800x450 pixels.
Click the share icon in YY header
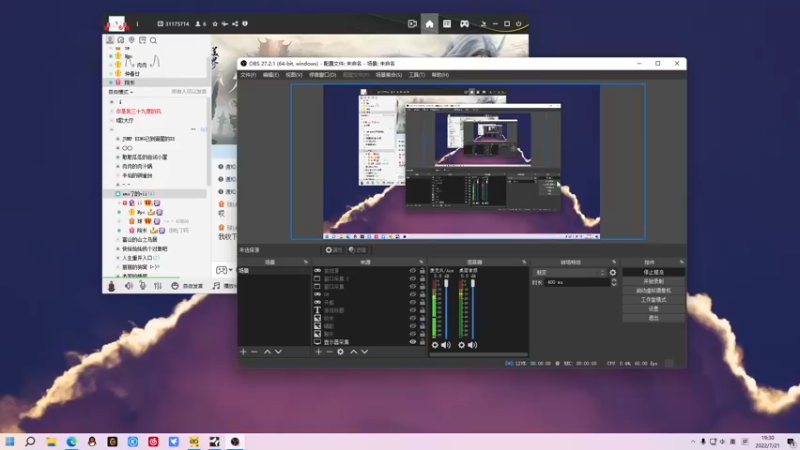pos(235,23)
